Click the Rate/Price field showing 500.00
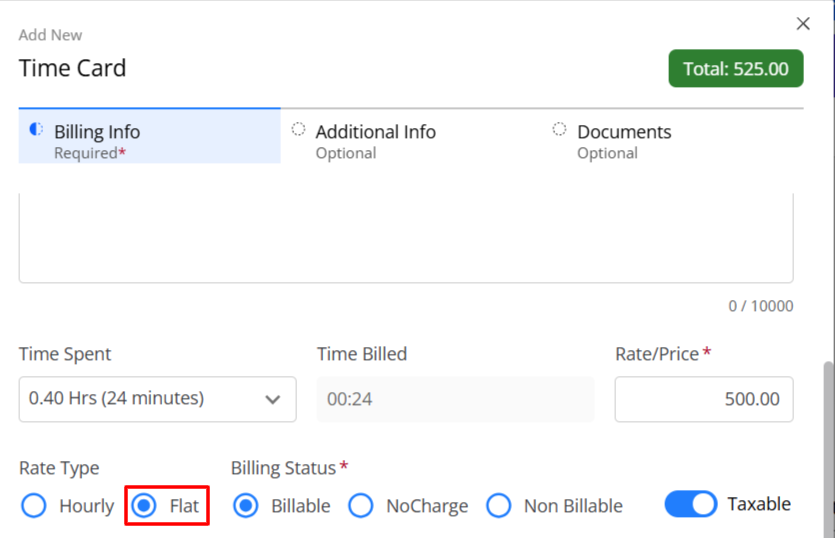This screenshot has width=835, height=538. tap(704, 399)
